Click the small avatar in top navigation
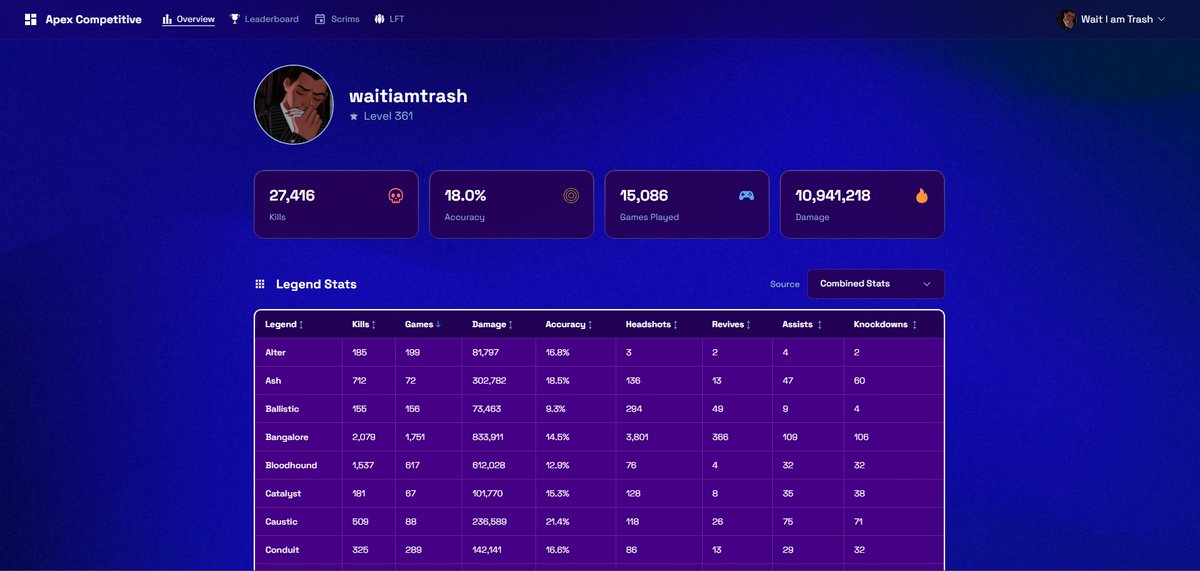 (x=1067, y=19)
